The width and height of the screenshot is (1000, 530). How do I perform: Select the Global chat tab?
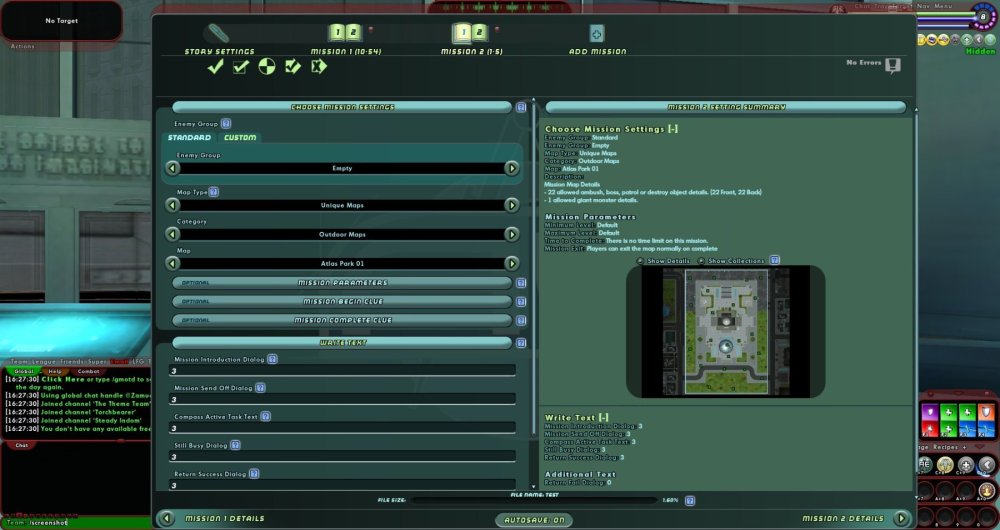point(24,371)
